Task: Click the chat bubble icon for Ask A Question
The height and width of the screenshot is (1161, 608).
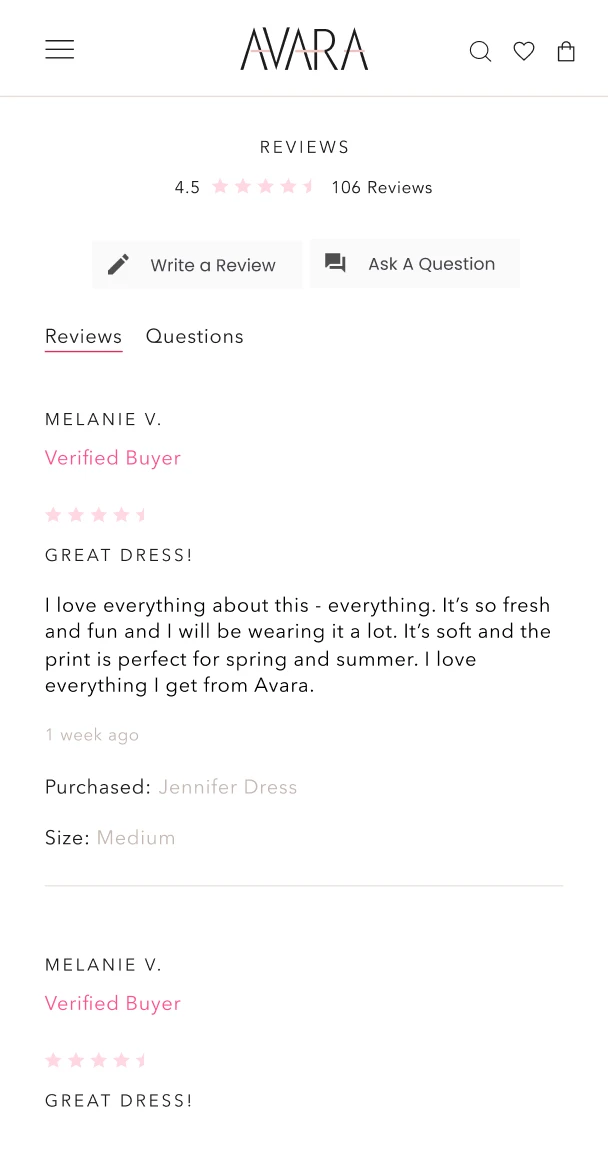Action: (335, 263)
